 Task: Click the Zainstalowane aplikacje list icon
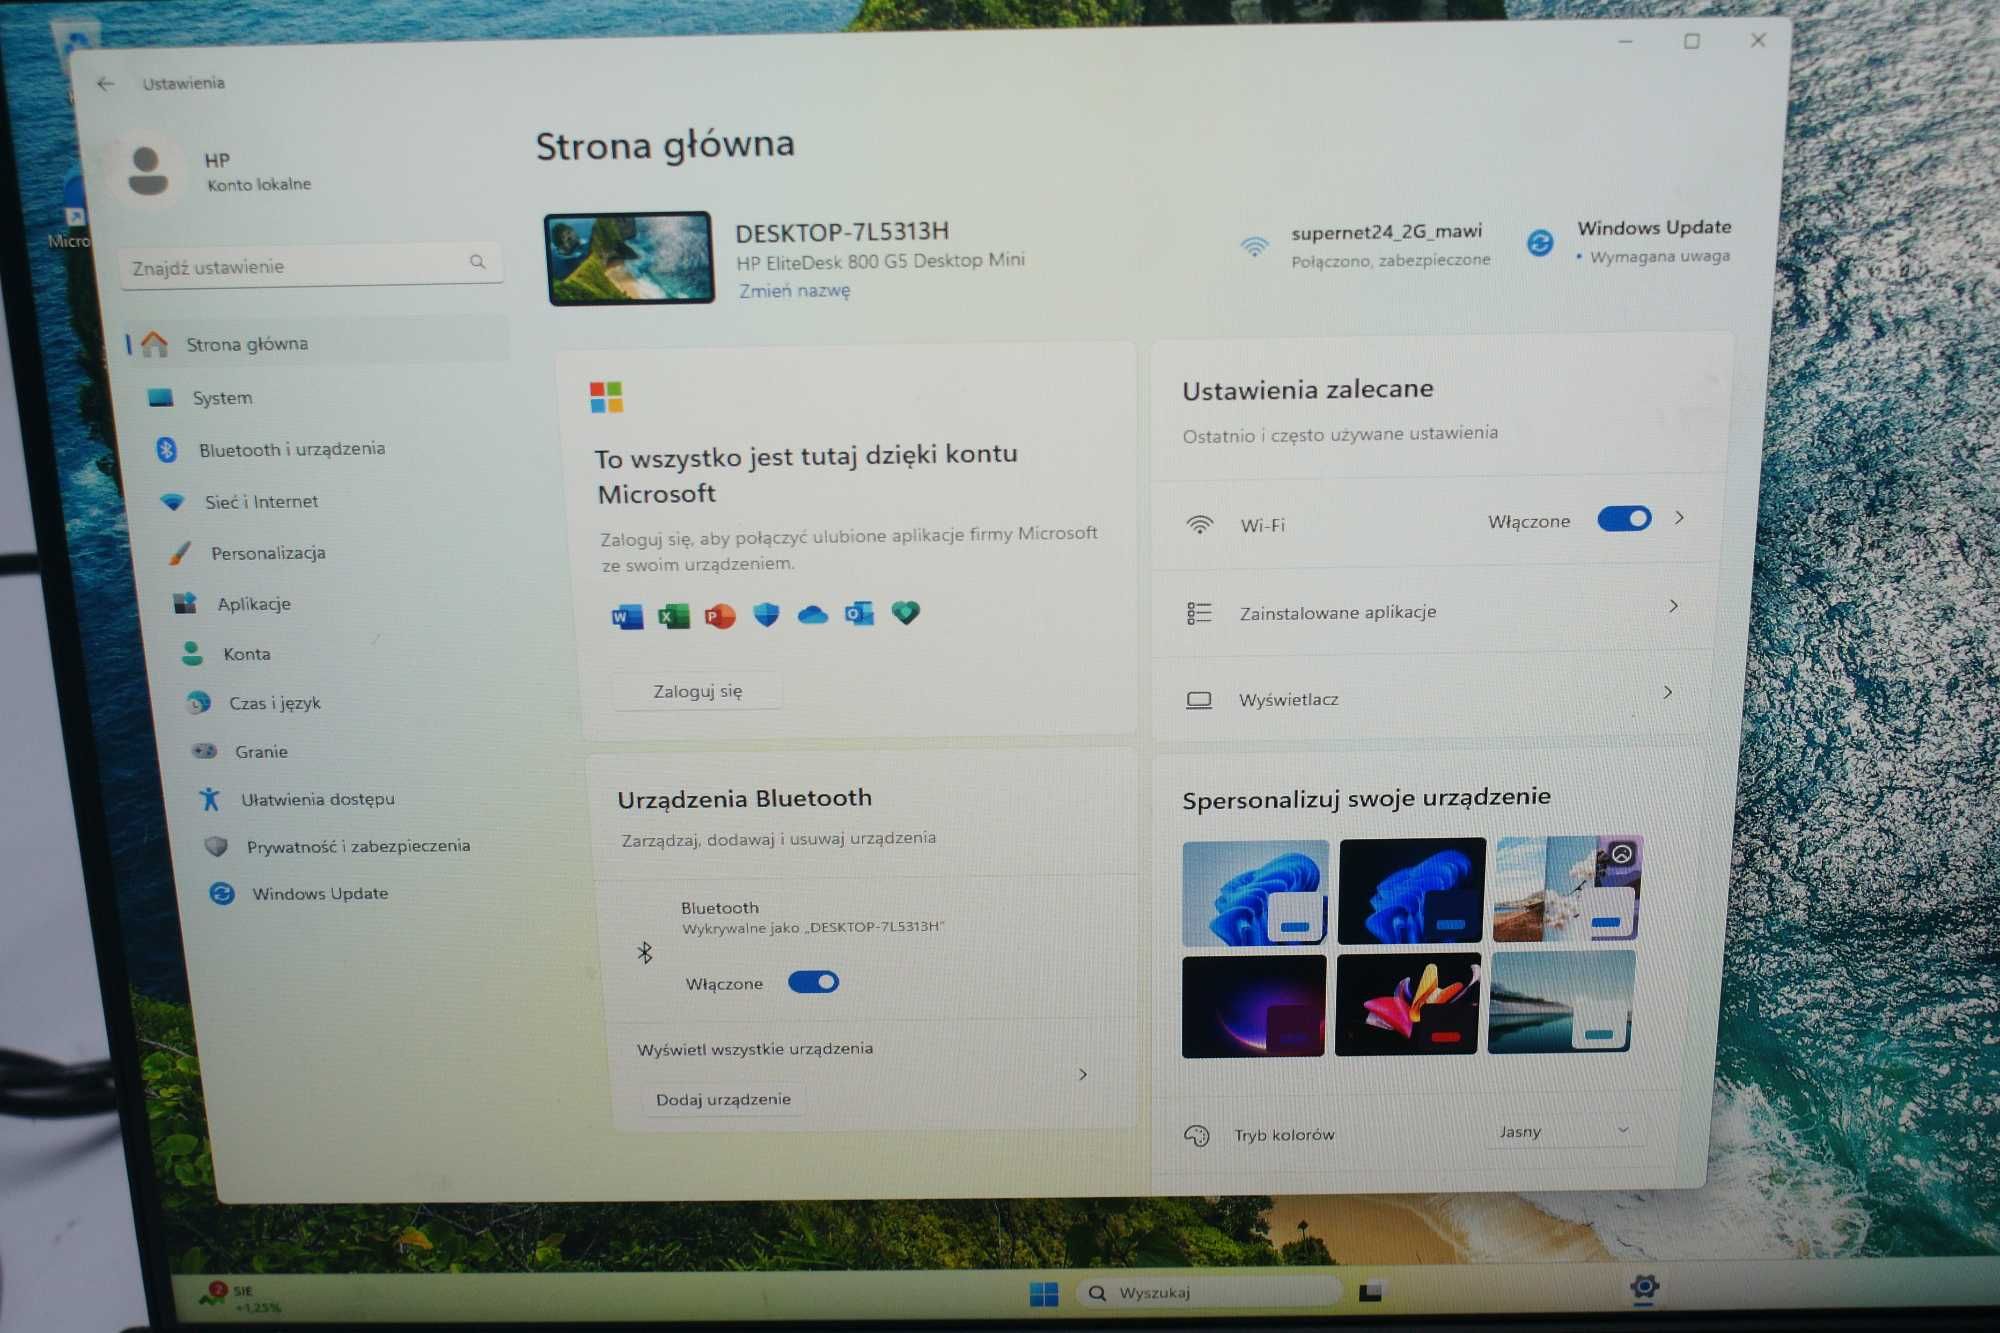(x=1199, y=613)
